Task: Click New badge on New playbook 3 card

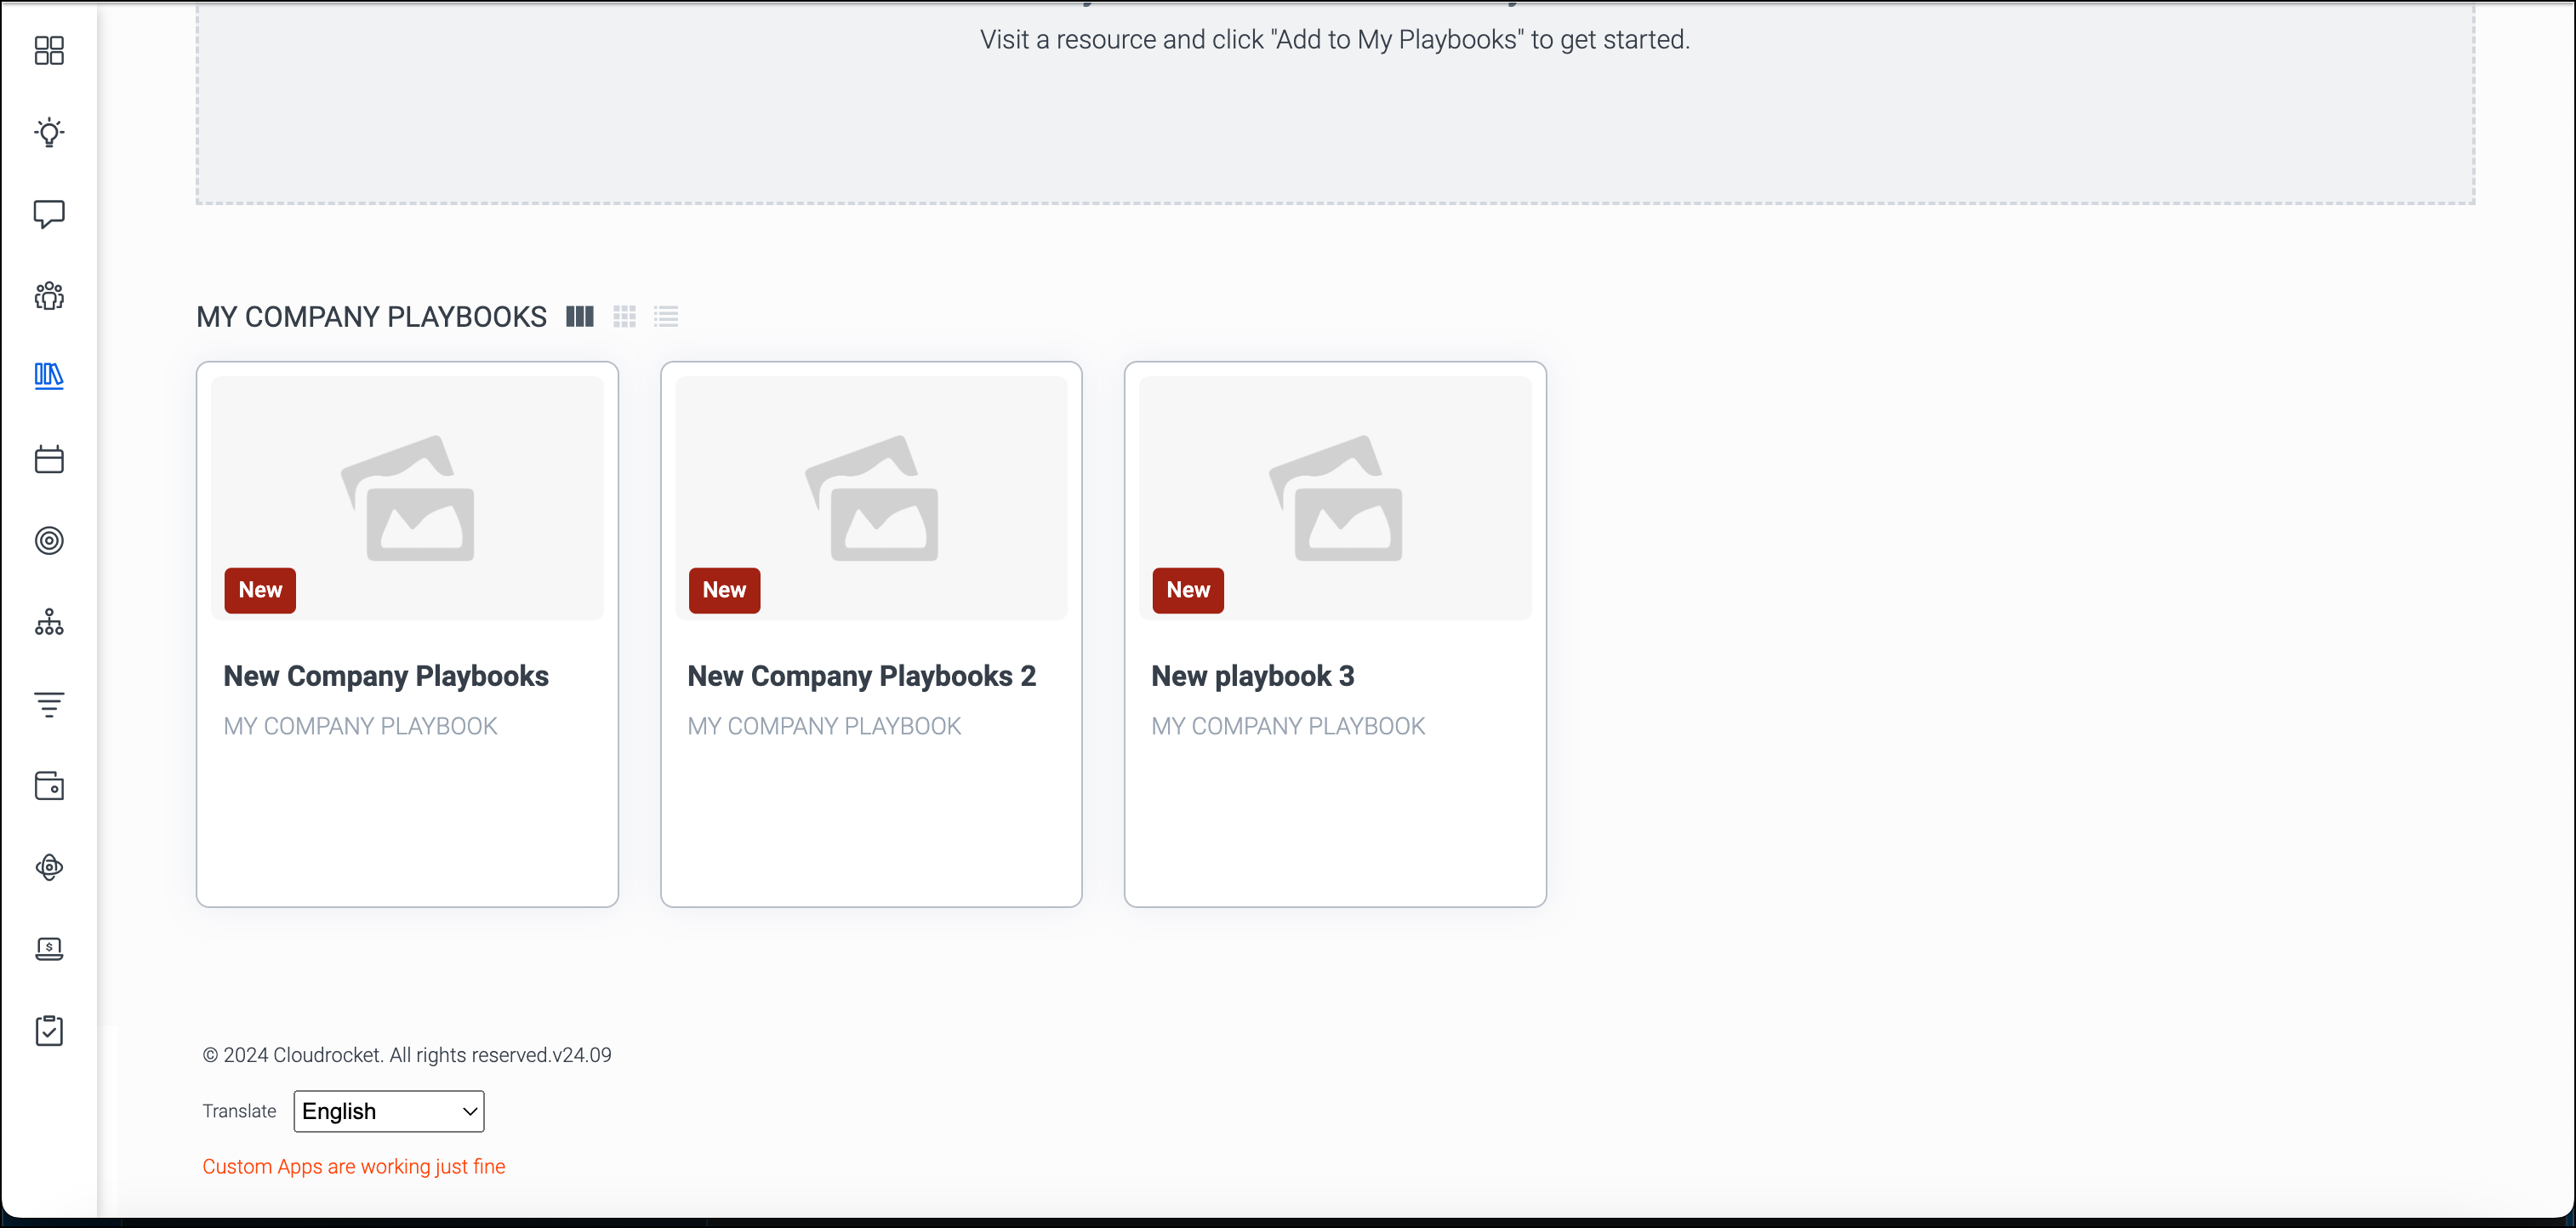Action: tap(1188, 590)
